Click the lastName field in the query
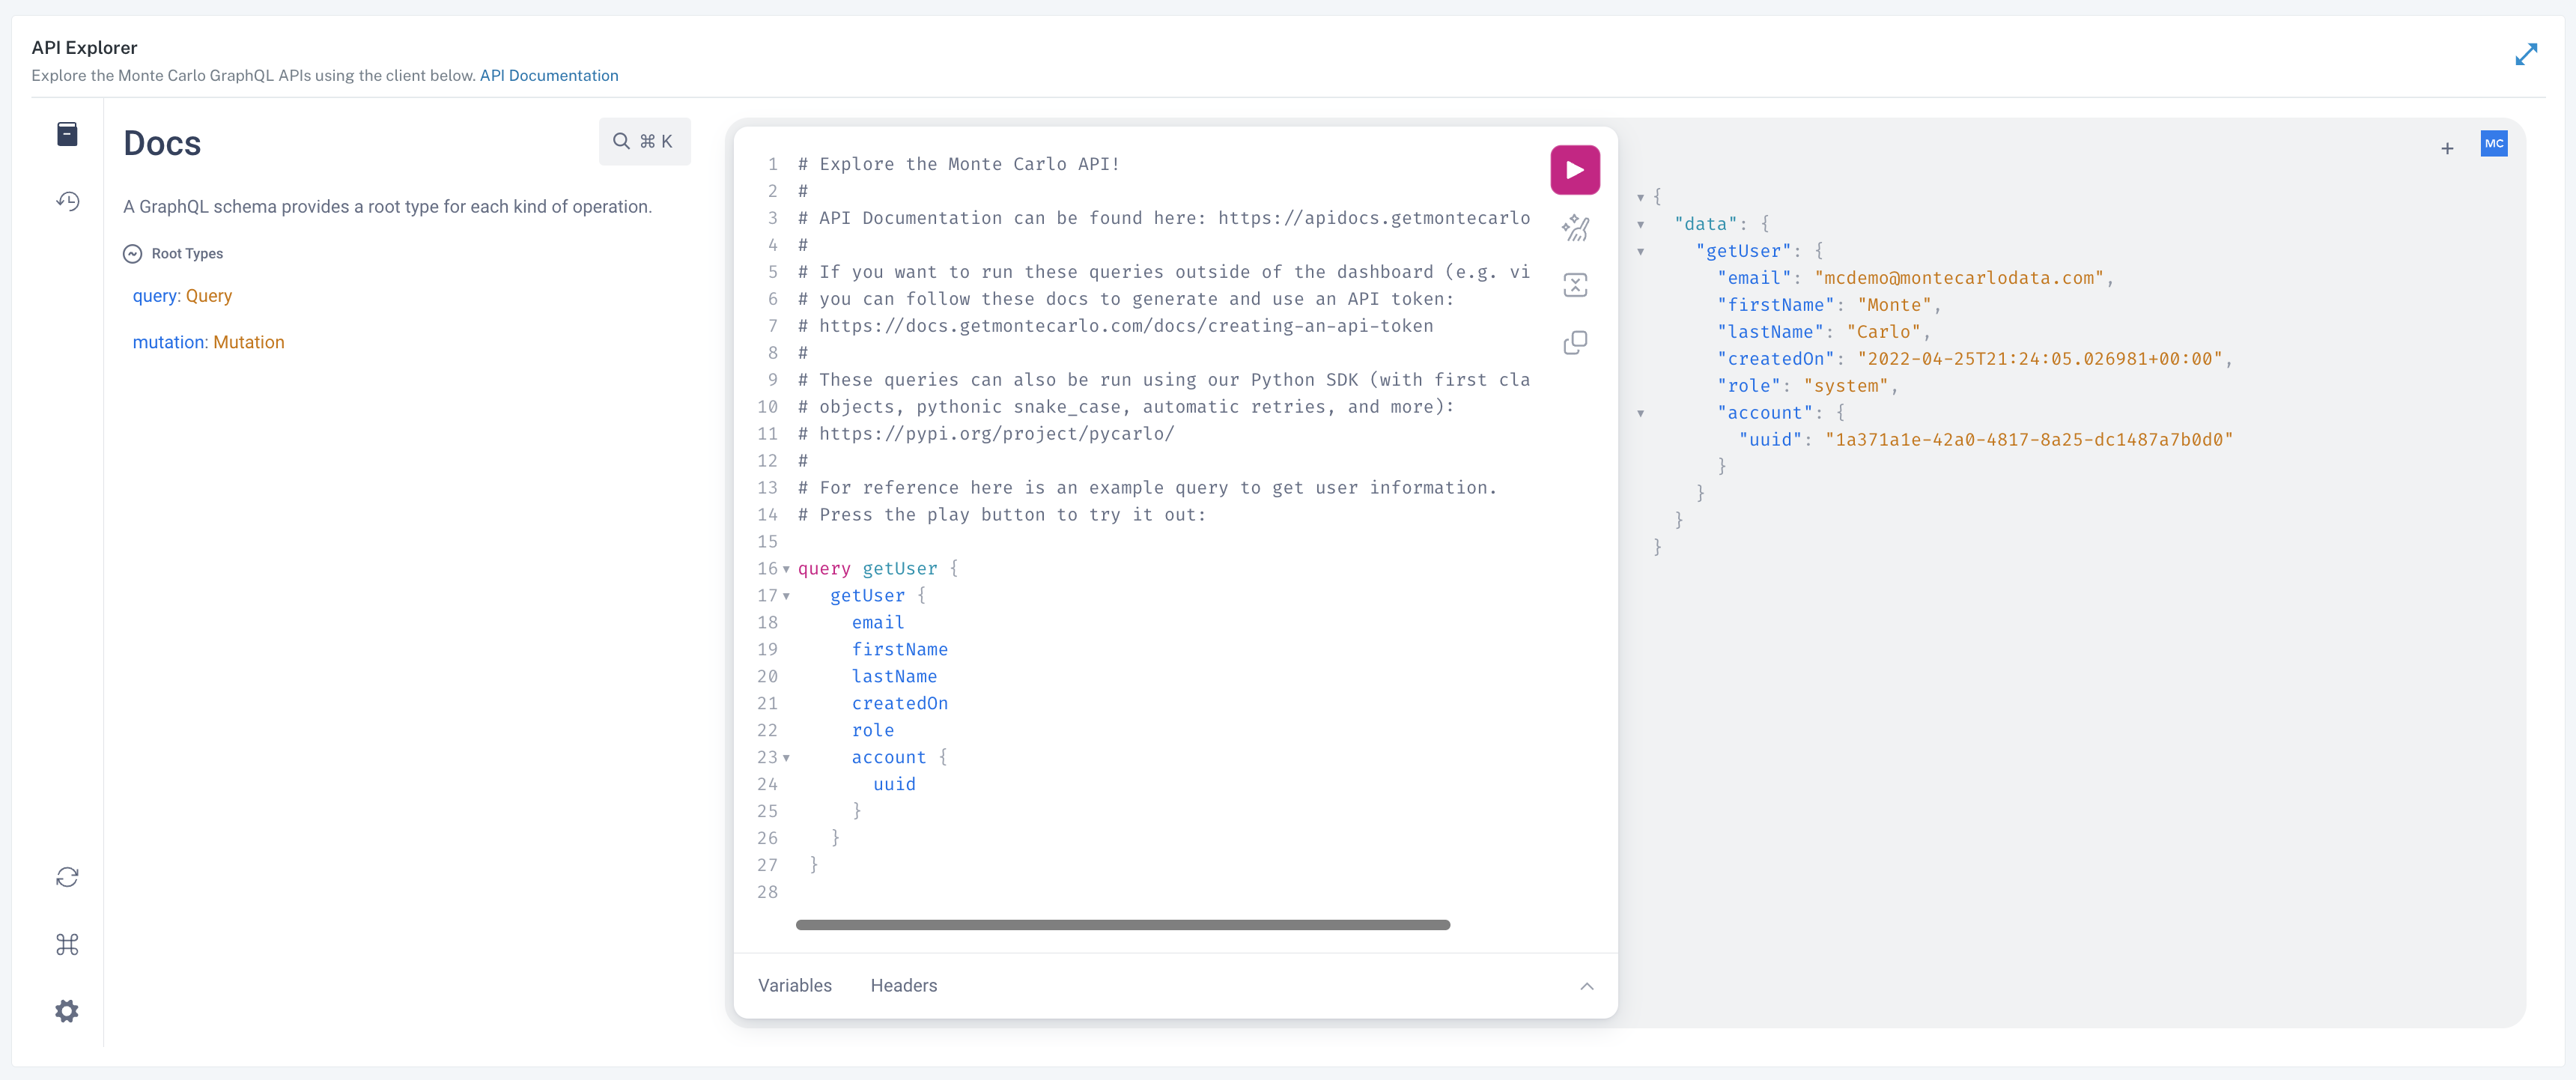Image resolution: width=2576 pixels, height=1080 pixels. tap(894, 676)
